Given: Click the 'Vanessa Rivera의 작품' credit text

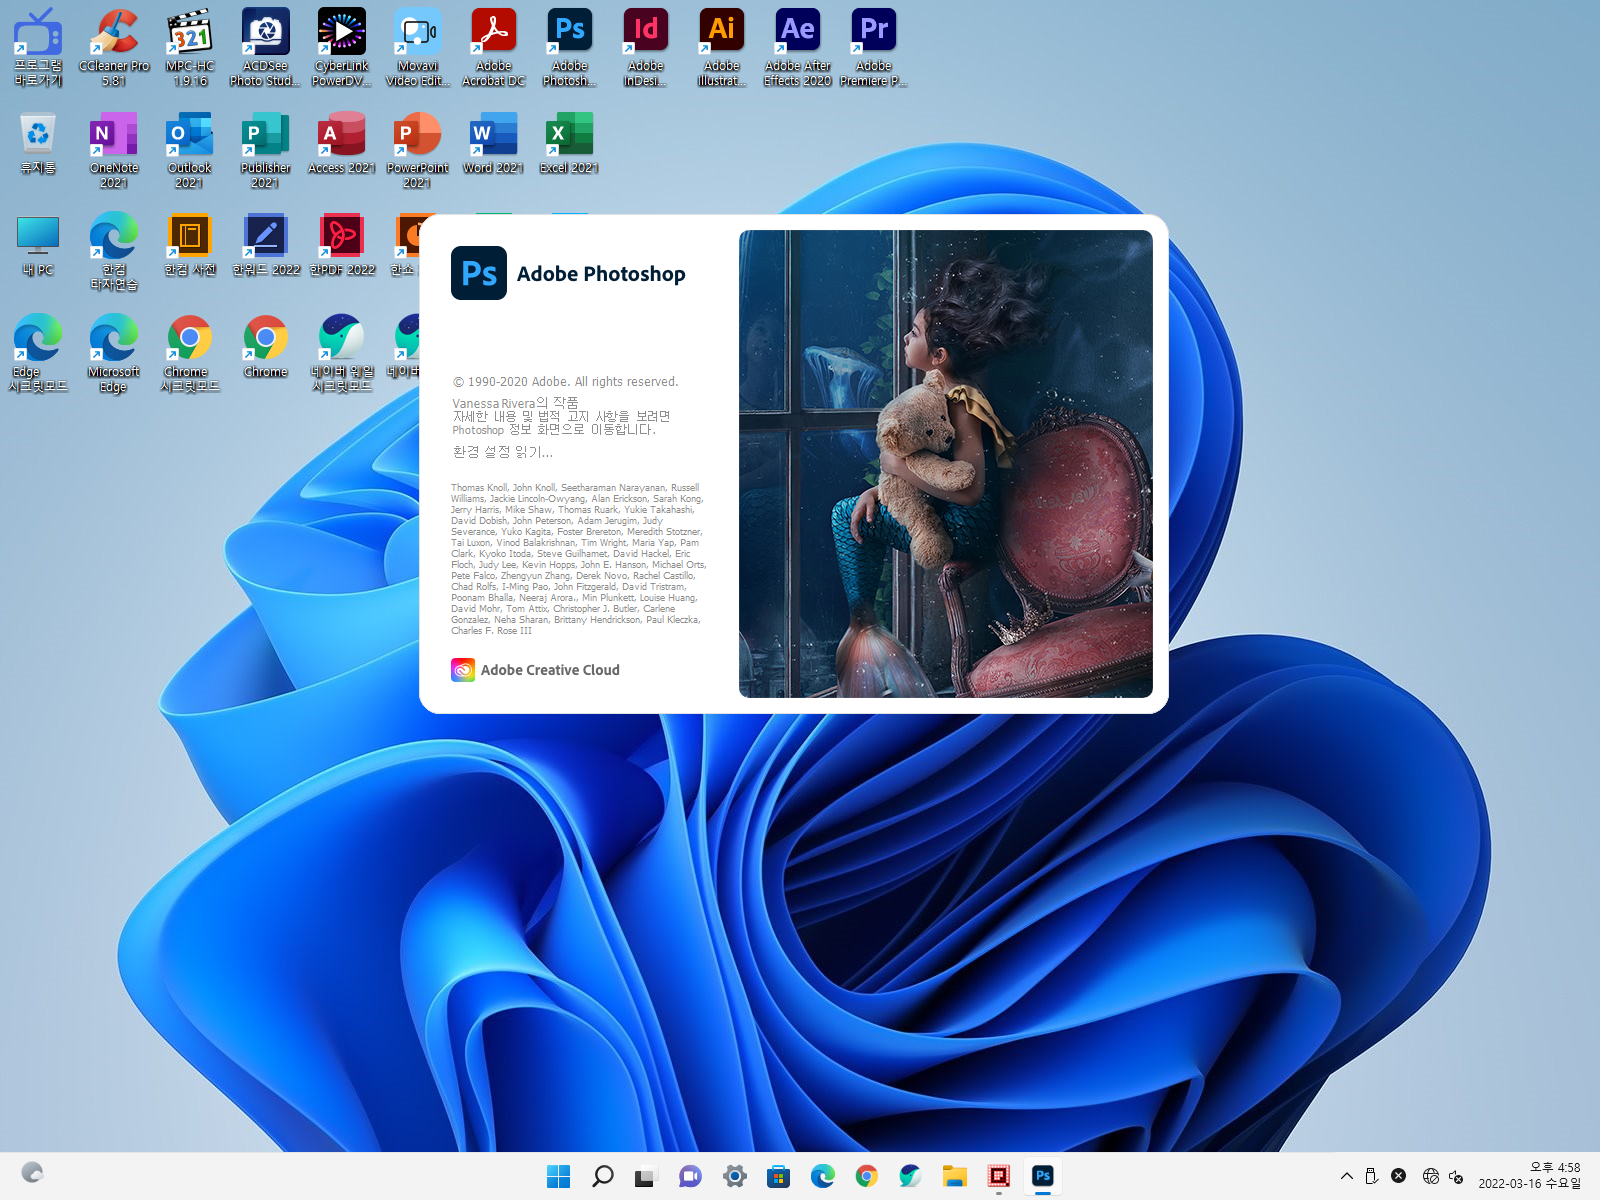Looking at the screenshot, I should click(516, 403).
